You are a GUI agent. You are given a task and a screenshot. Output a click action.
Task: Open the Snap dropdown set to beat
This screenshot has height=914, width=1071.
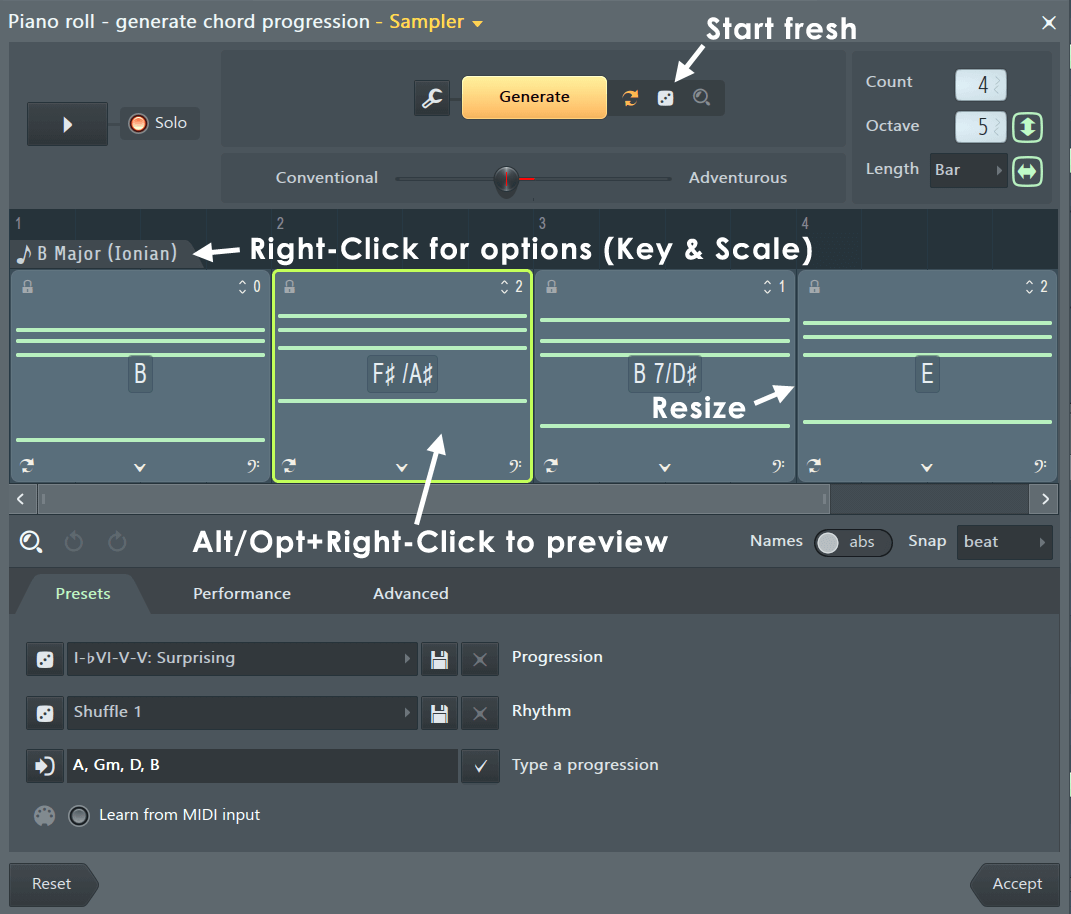tap(1004, 542)
